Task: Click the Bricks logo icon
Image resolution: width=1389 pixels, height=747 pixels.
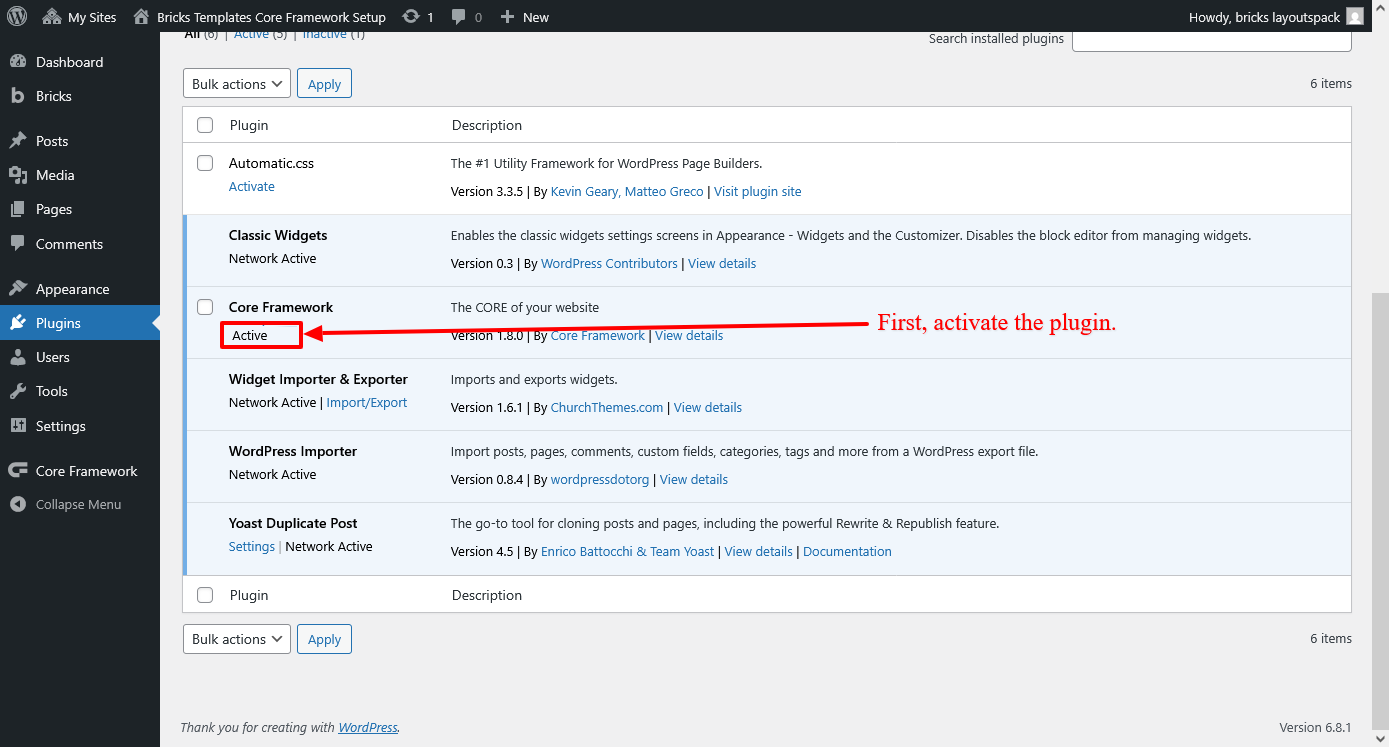Action: [18, 96]
